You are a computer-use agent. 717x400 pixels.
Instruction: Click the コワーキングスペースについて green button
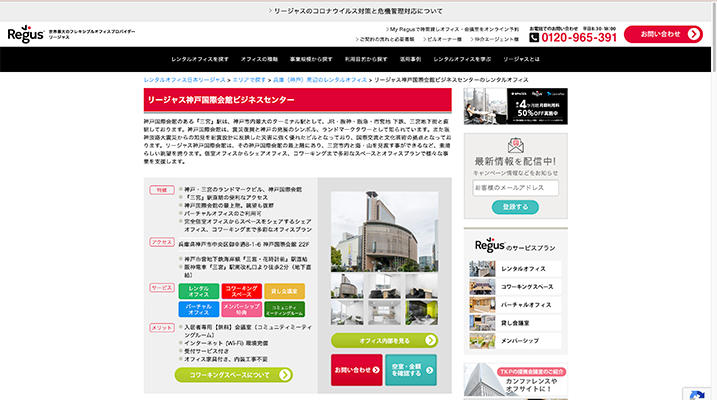[x=234, y=375]
